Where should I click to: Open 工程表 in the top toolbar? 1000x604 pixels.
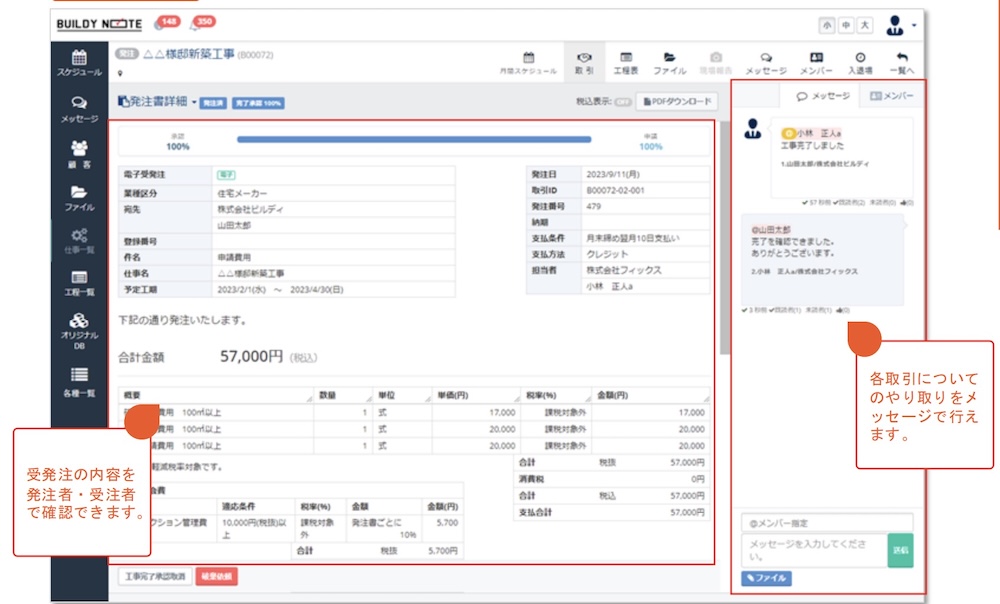[x=625, y=63]
